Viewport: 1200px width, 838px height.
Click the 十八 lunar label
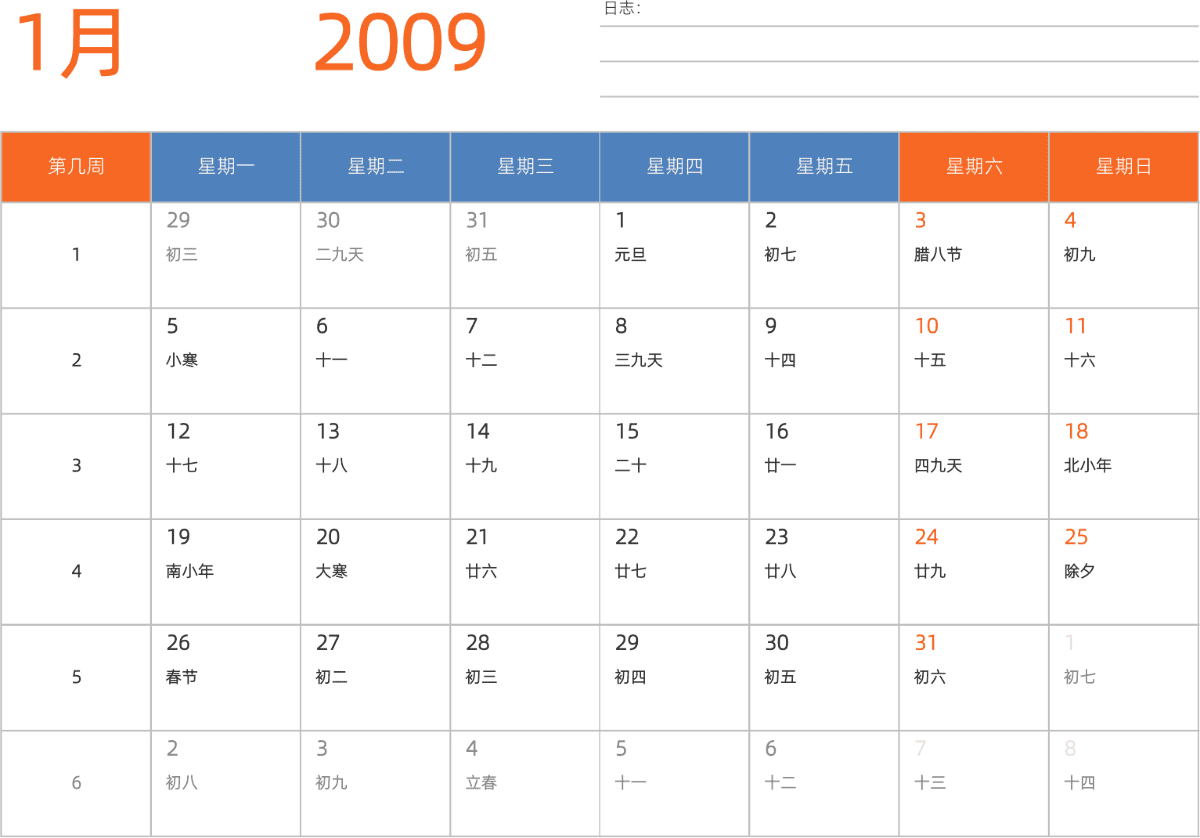click(332, 466)
